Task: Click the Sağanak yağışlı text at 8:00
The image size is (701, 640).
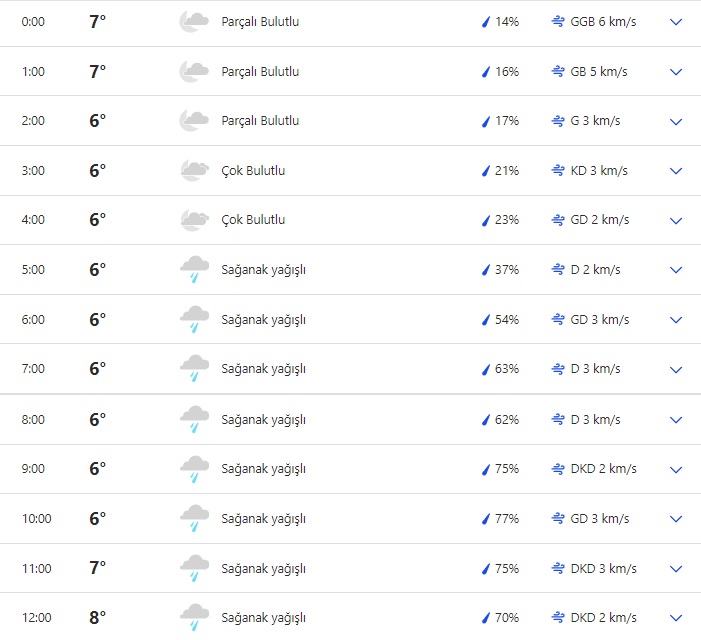Action: [263, 420]
